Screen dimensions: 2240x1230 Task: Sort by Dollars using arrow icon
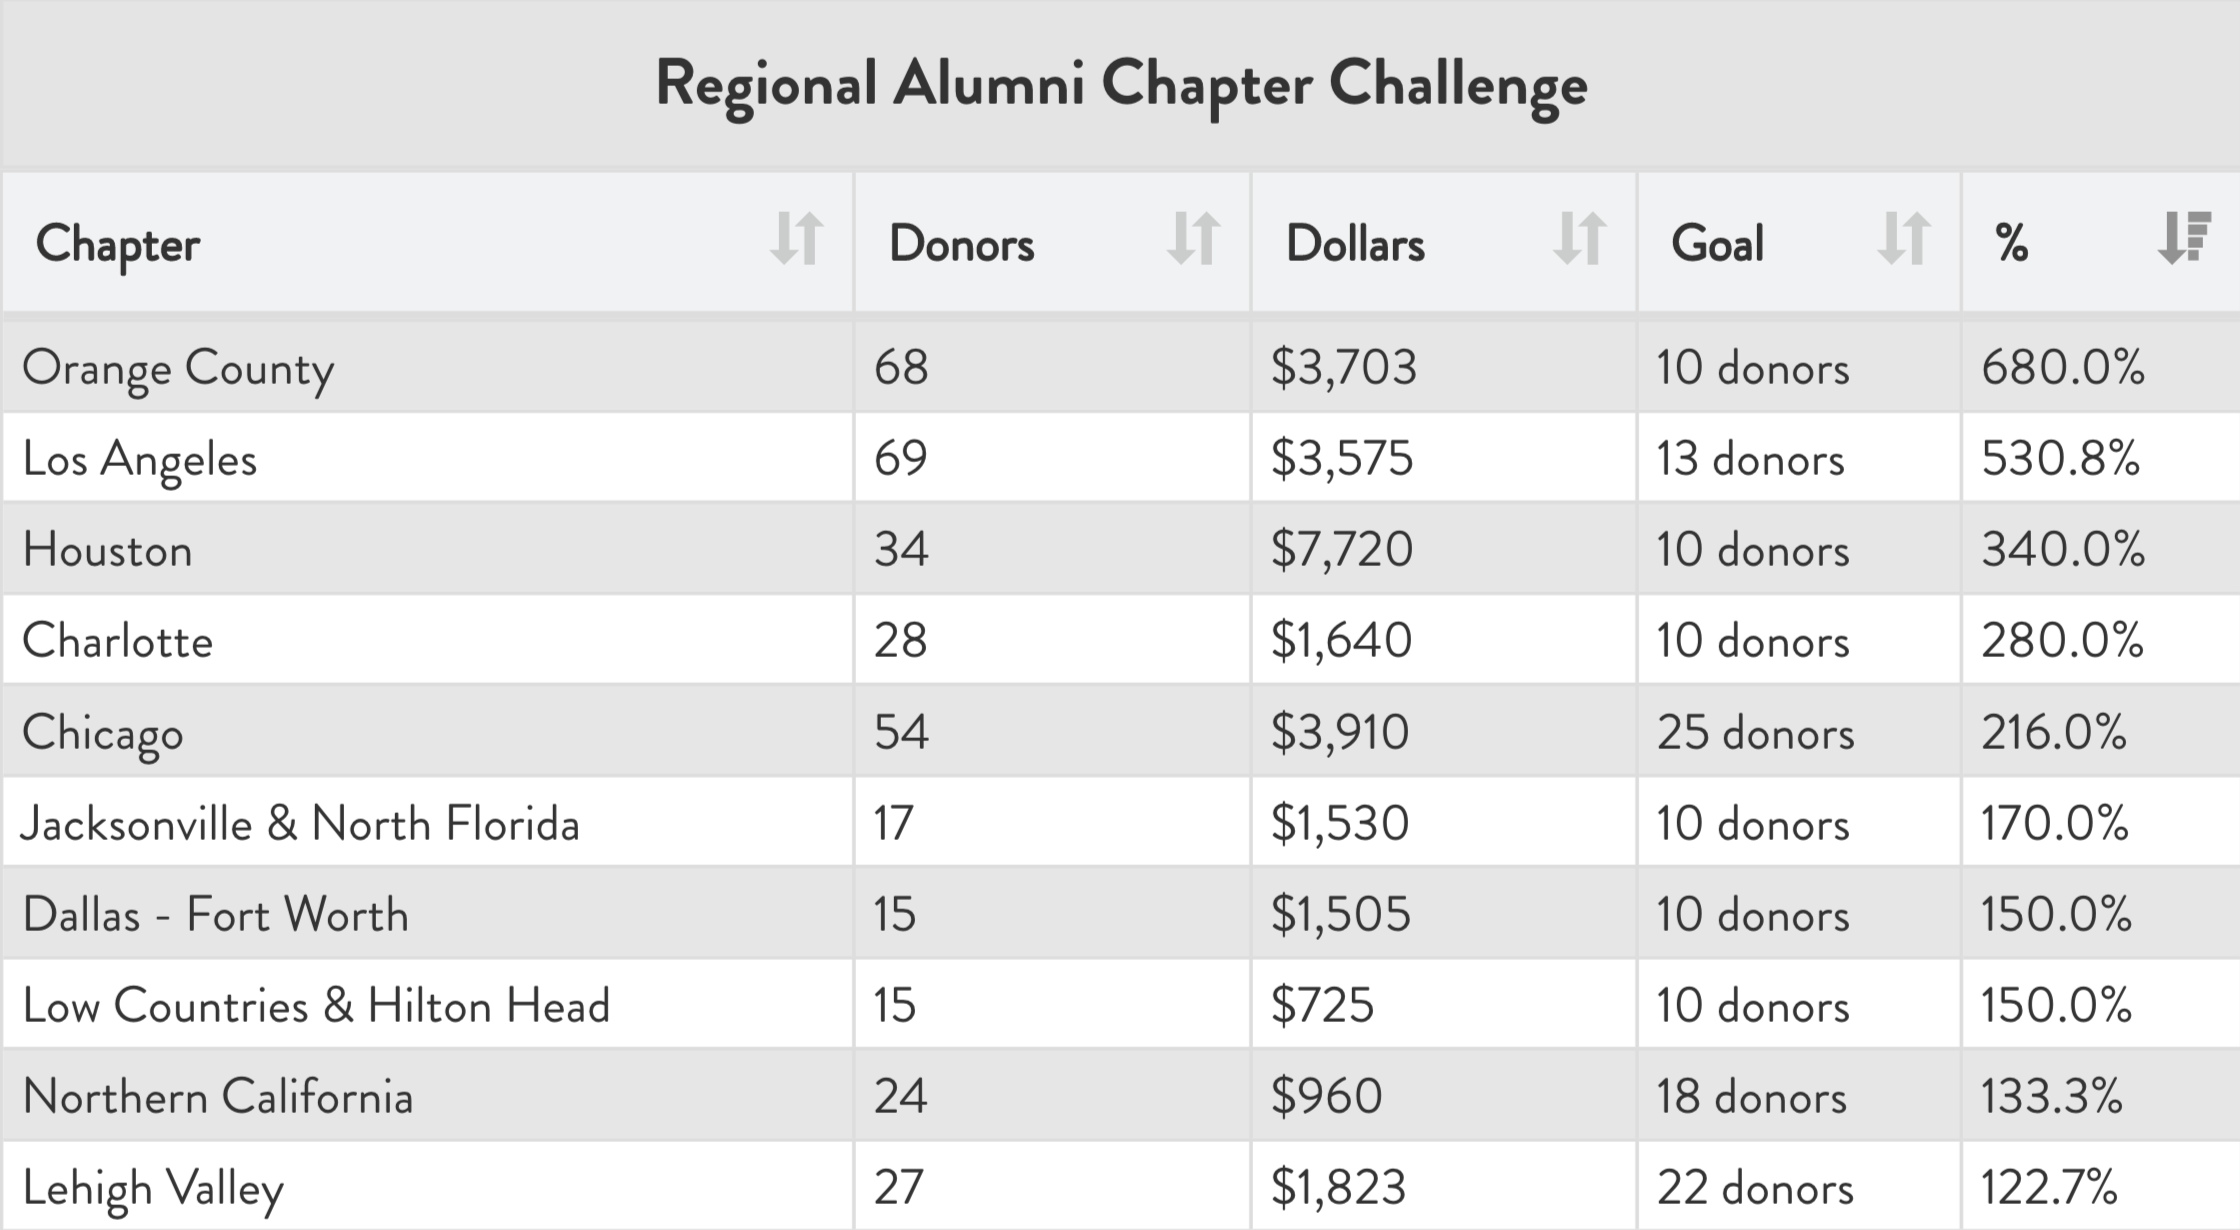point(1579,239)
